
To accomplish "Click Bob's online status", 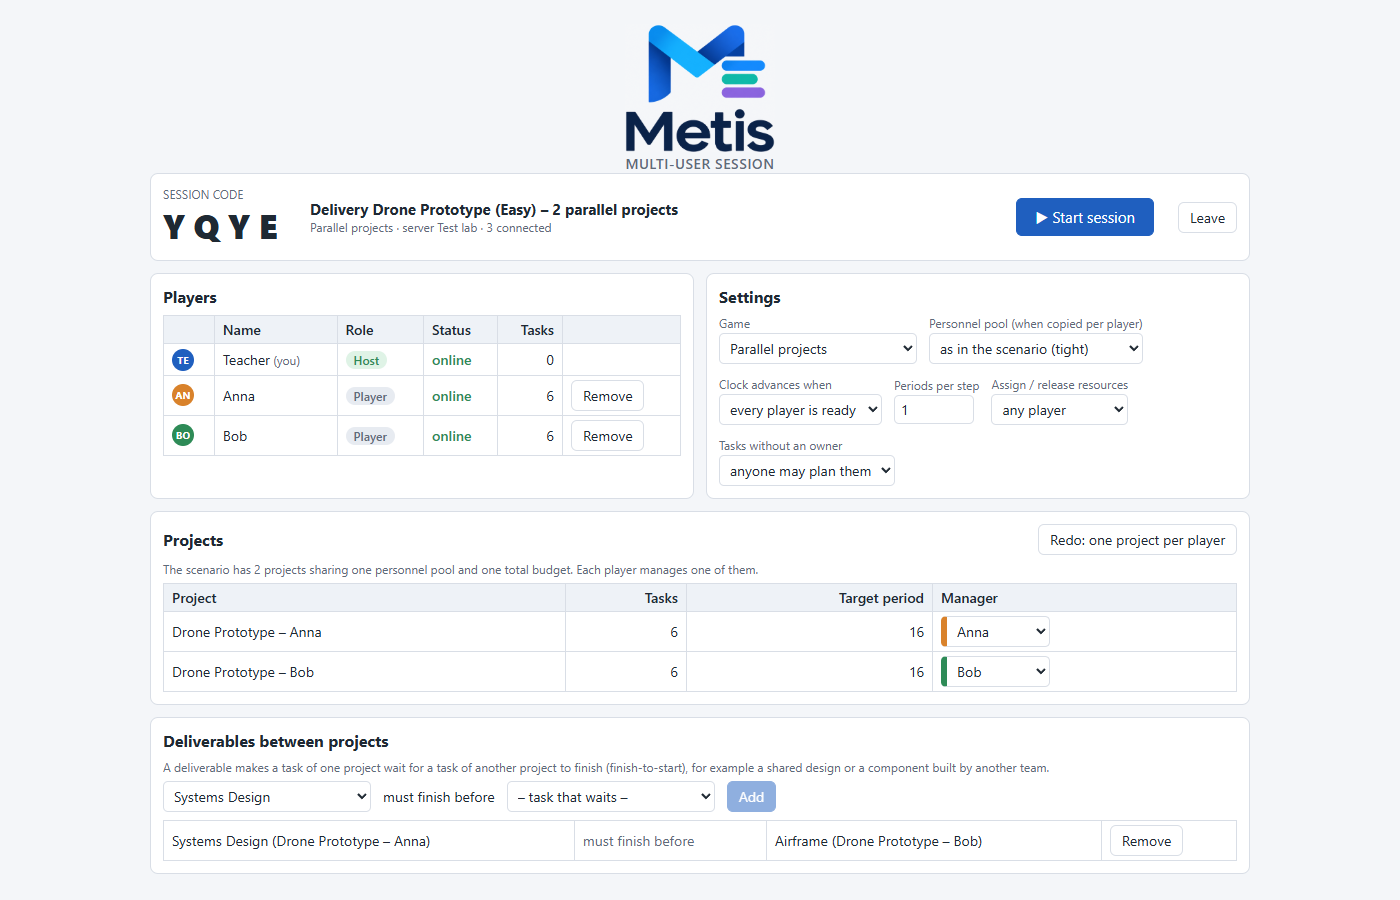I will coord(452,436).
